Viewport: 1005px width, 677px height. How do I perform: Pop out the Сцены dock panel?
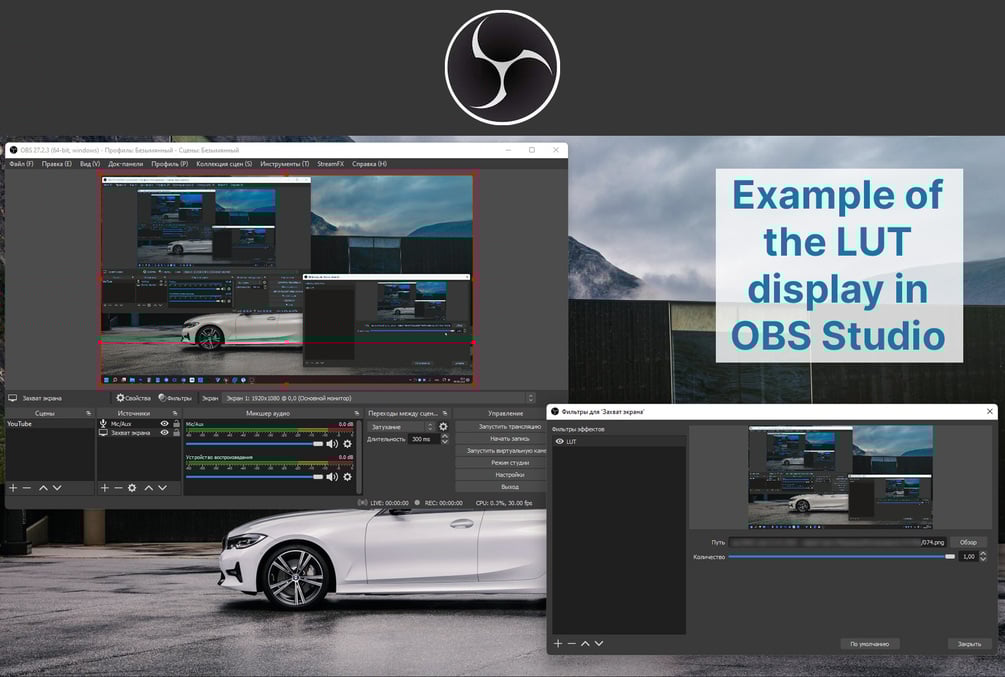(88, 414)
